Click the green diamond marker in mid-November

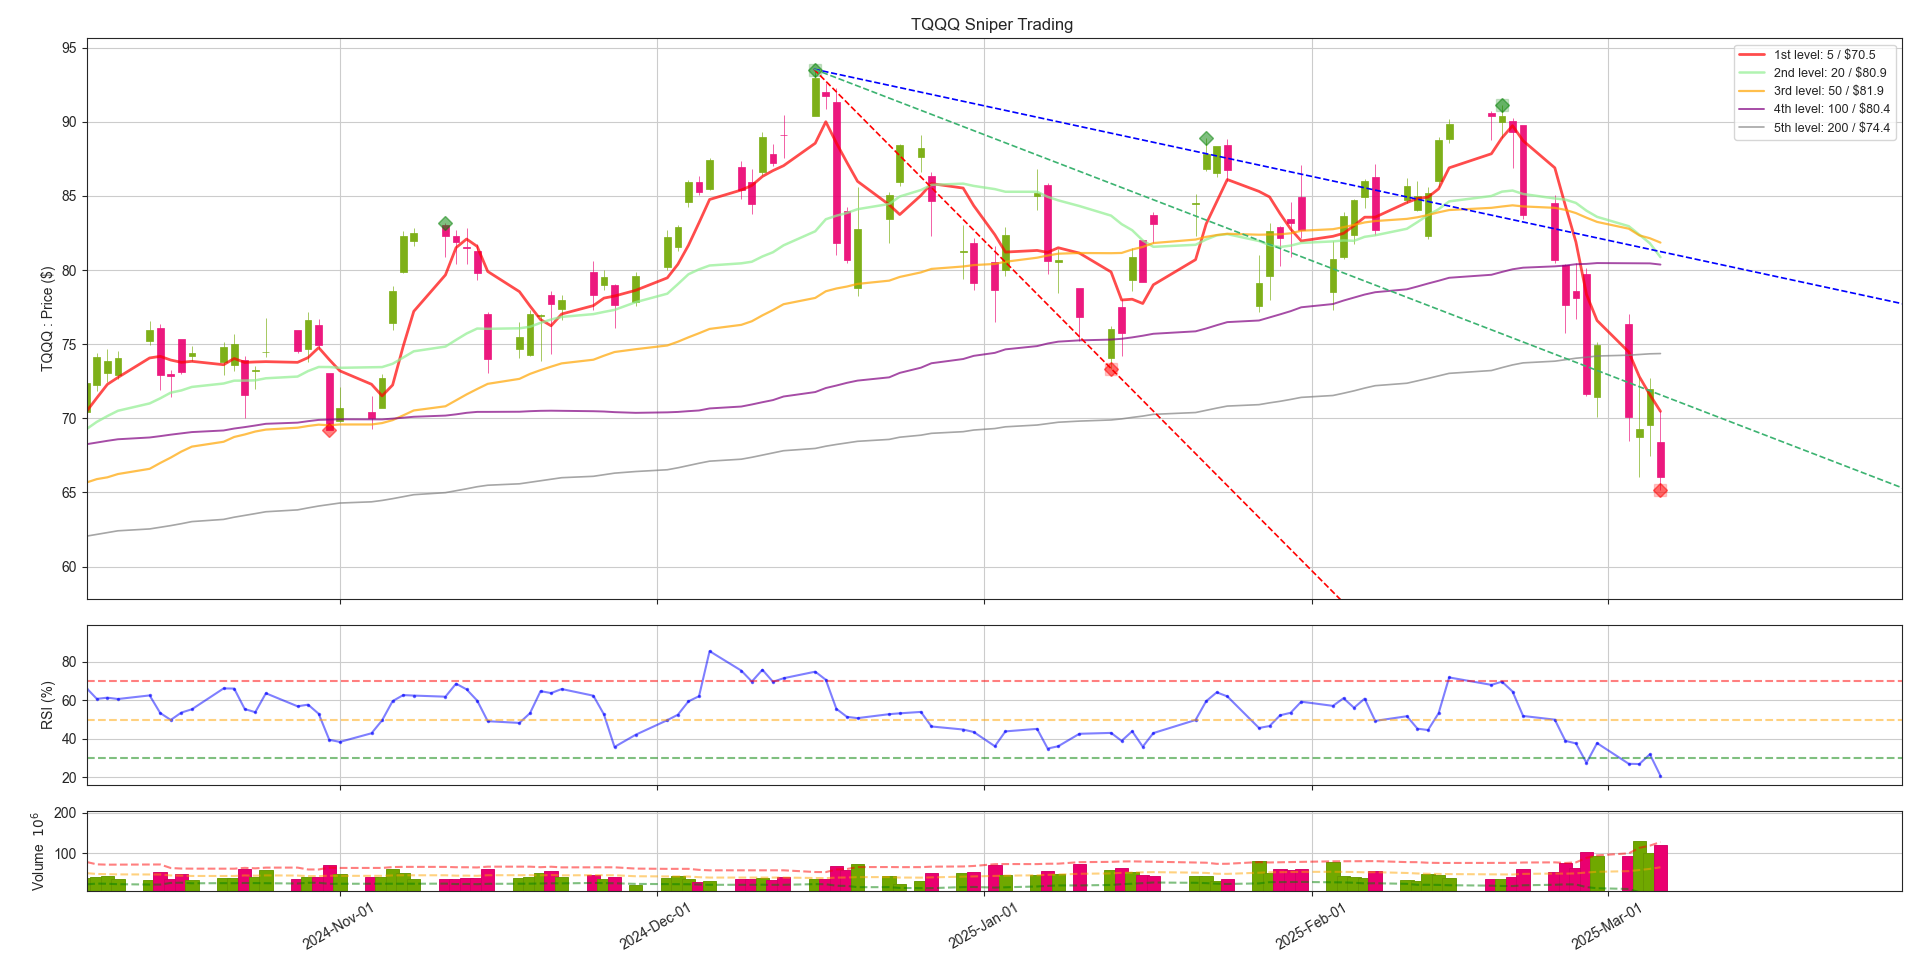point(445,223)
